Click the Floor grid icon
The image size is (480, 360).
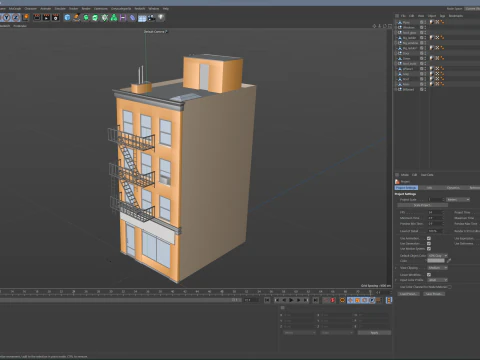(x=142, y=18)
